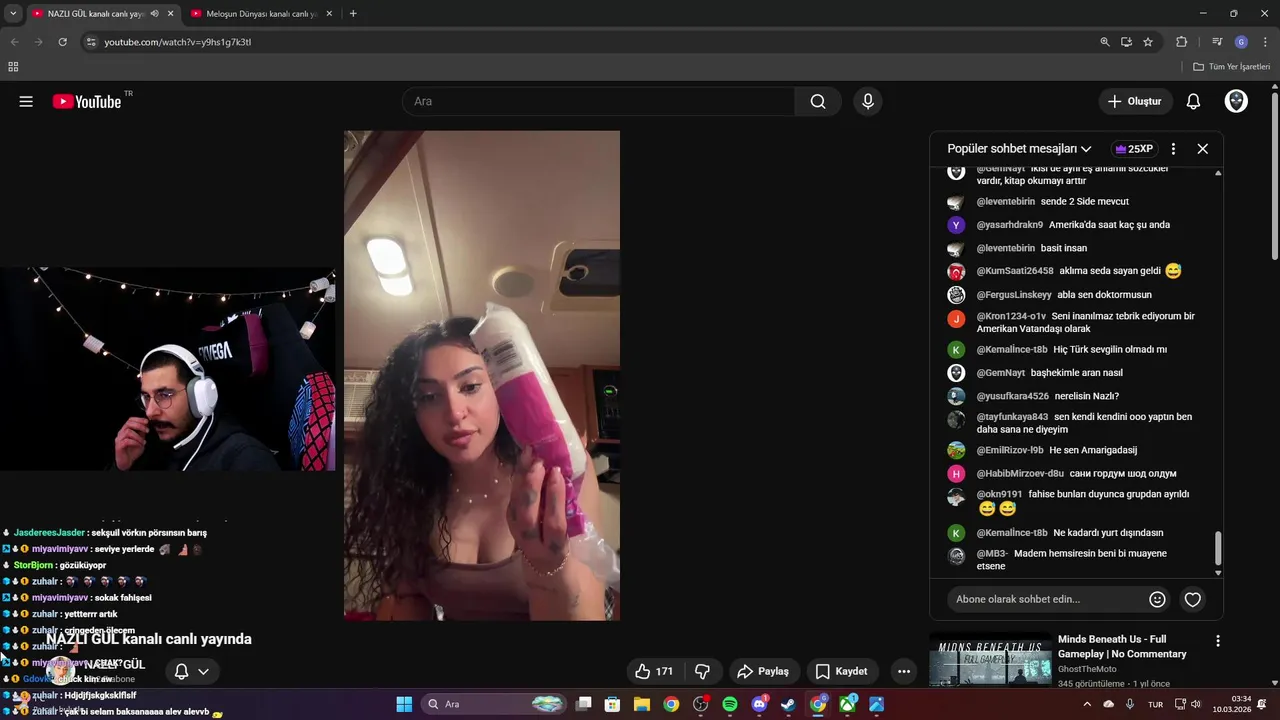1280x720 pixels.
Task: Open options for Minds Beneath Us suggestion
Action: [x=1217, y=640]
